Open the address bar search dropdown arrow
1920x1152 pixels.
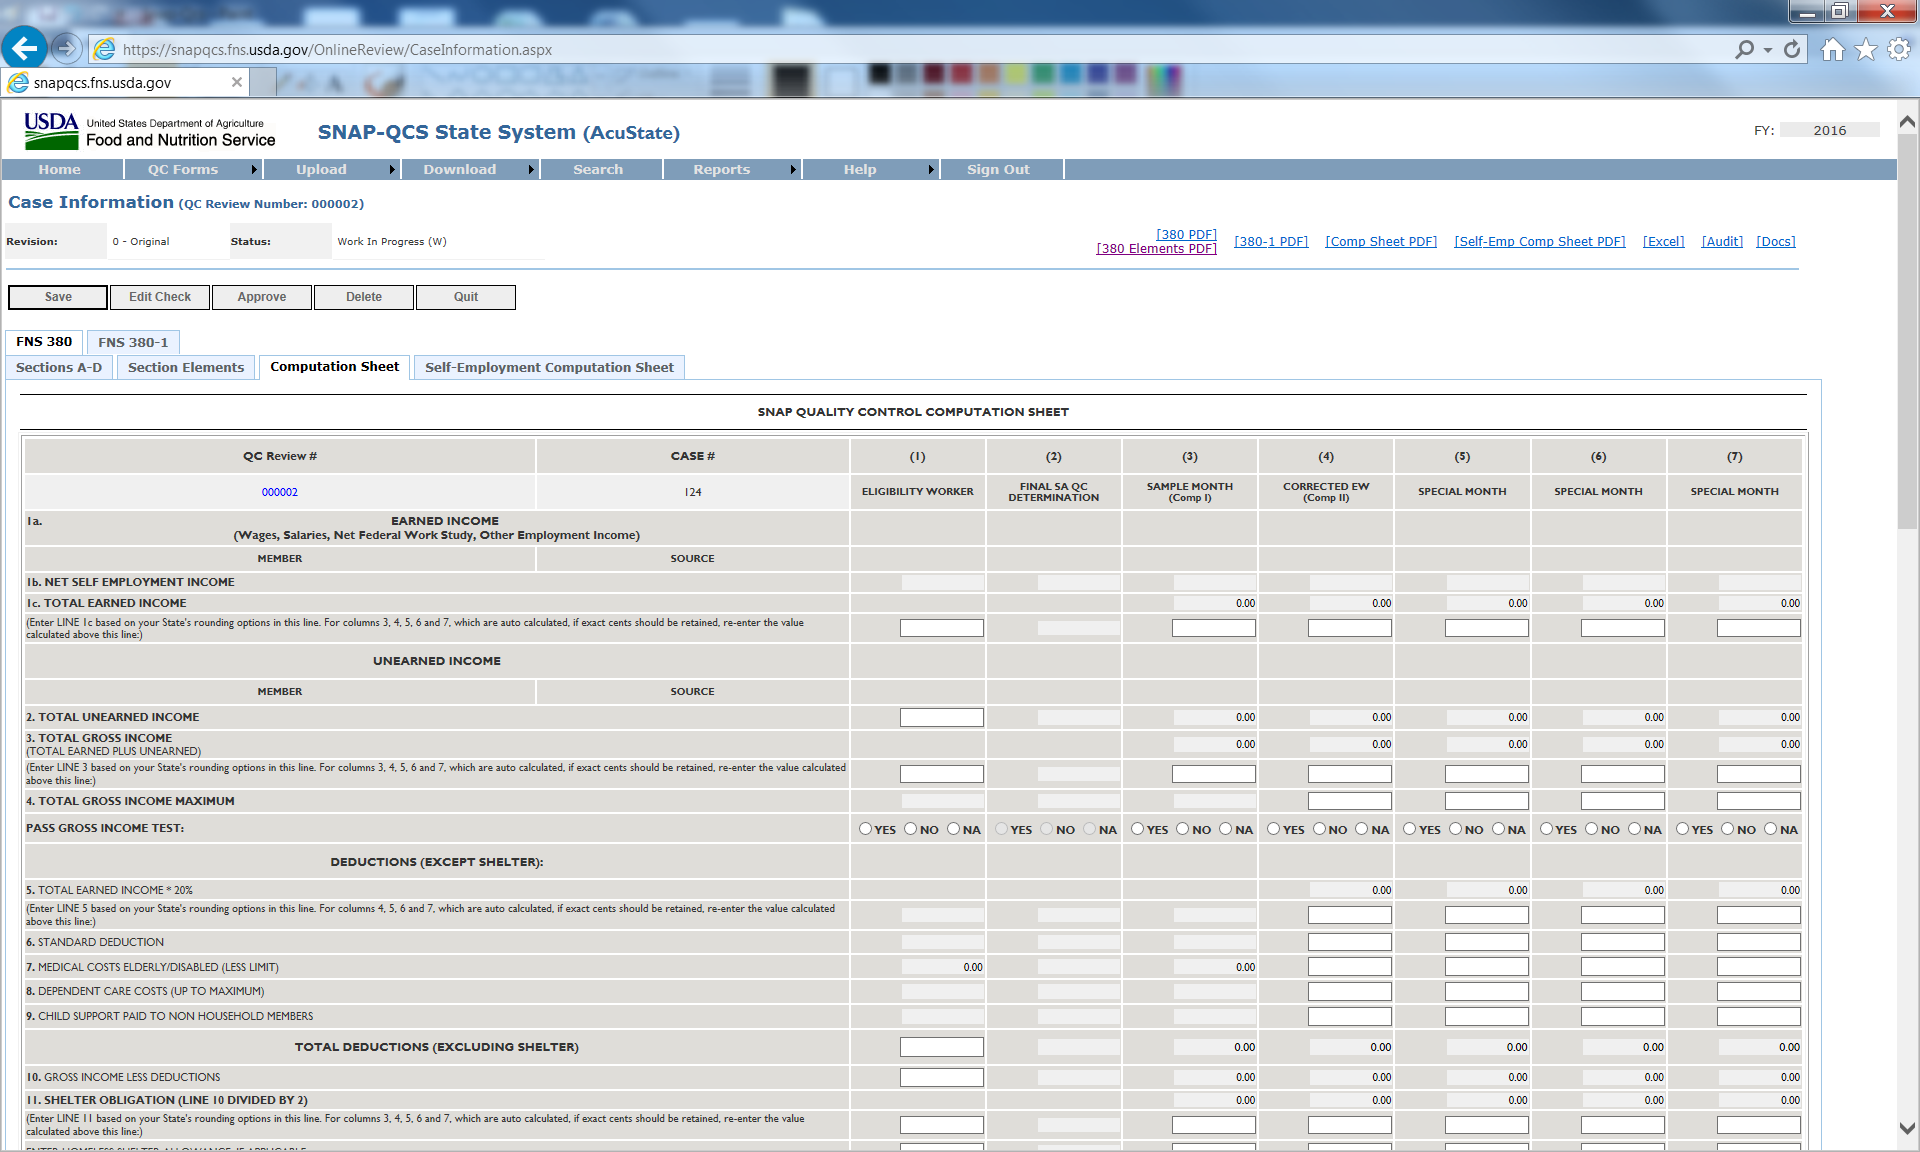1768,49
